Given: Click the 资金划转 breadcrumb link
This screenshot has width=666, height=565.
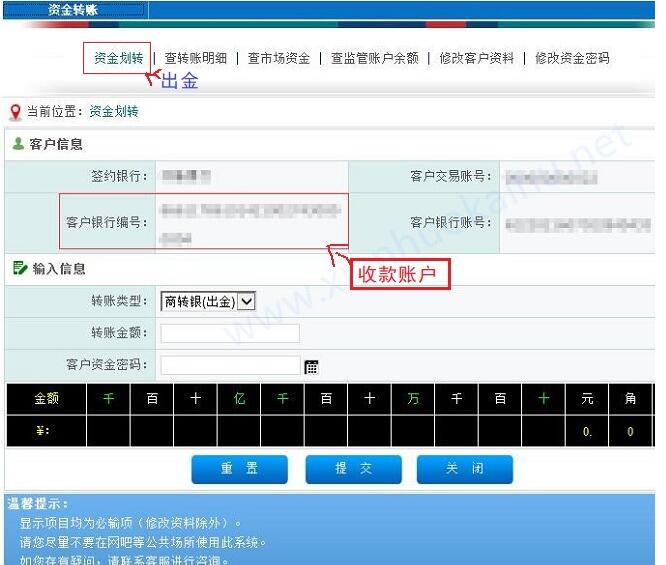Looking at the screenshot, I should click(x=114, y=111).
